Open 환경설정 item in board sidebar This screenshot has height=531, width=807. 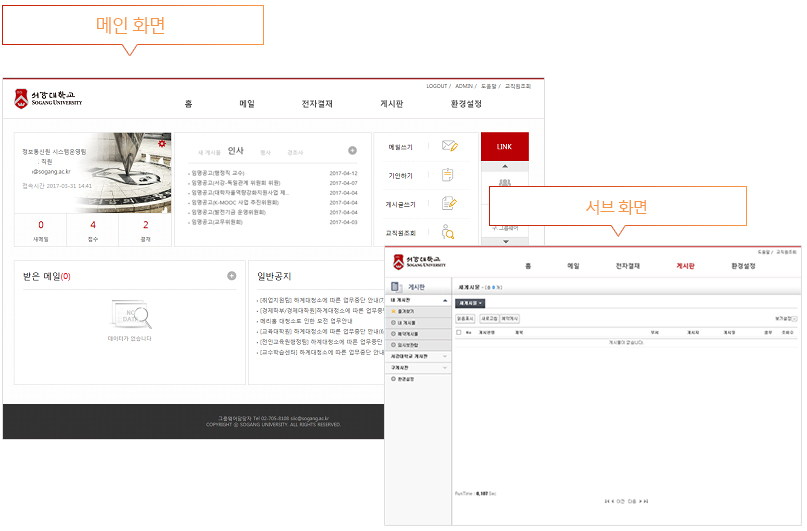pyautogui.click(x=406, y=379)
